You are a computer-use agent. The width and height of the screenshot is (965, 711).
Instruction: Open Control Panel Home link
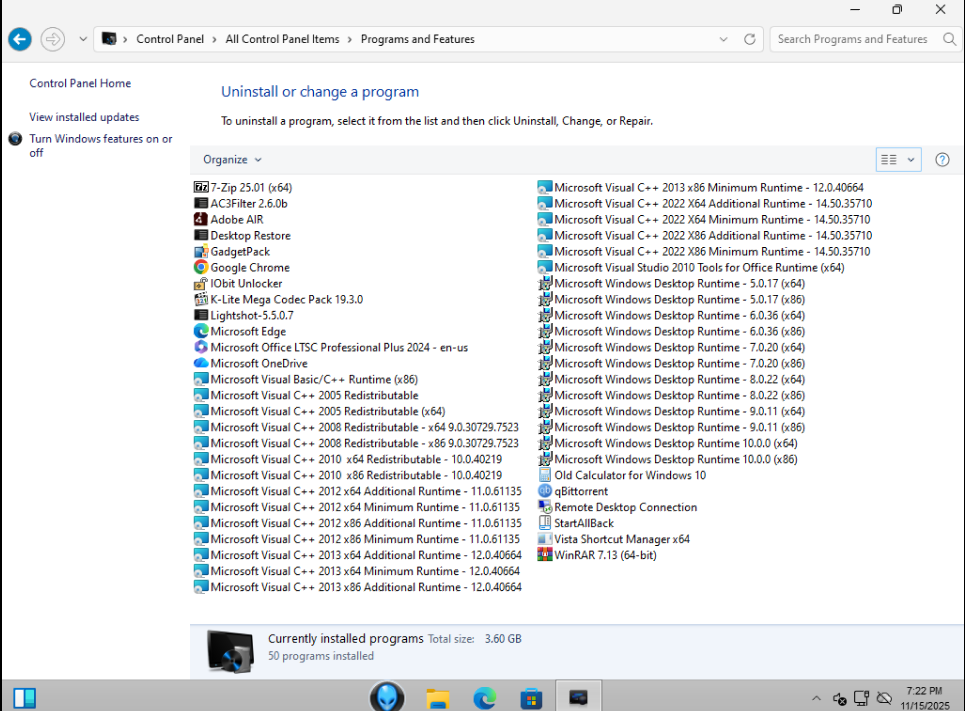pos(80,83)
